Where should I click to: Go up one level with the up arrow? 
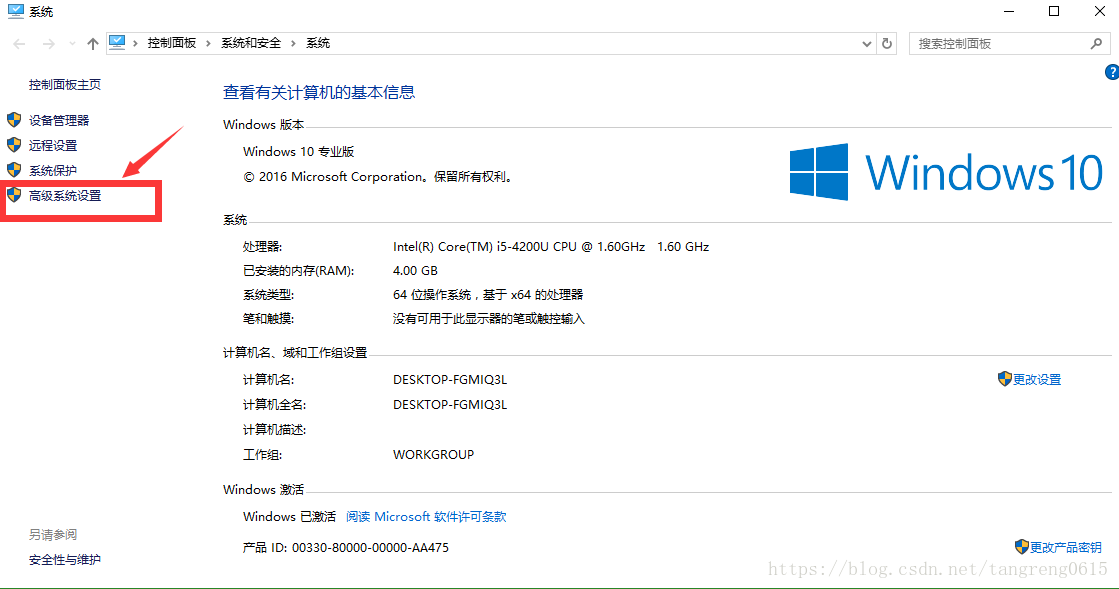93,44
